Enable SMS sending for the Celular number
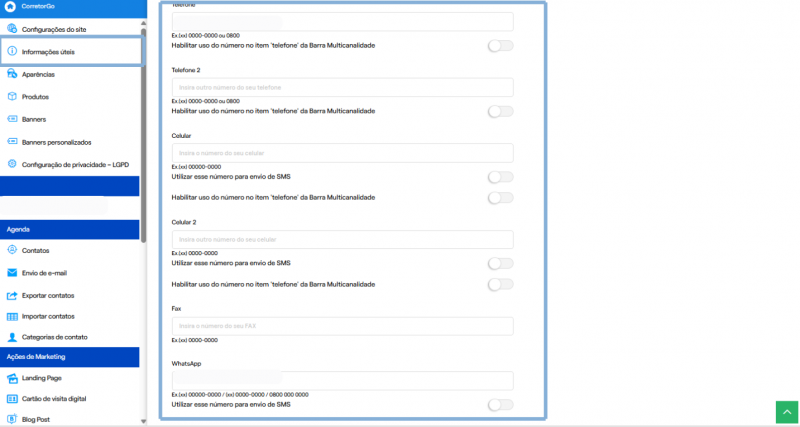 coord(501,177)
